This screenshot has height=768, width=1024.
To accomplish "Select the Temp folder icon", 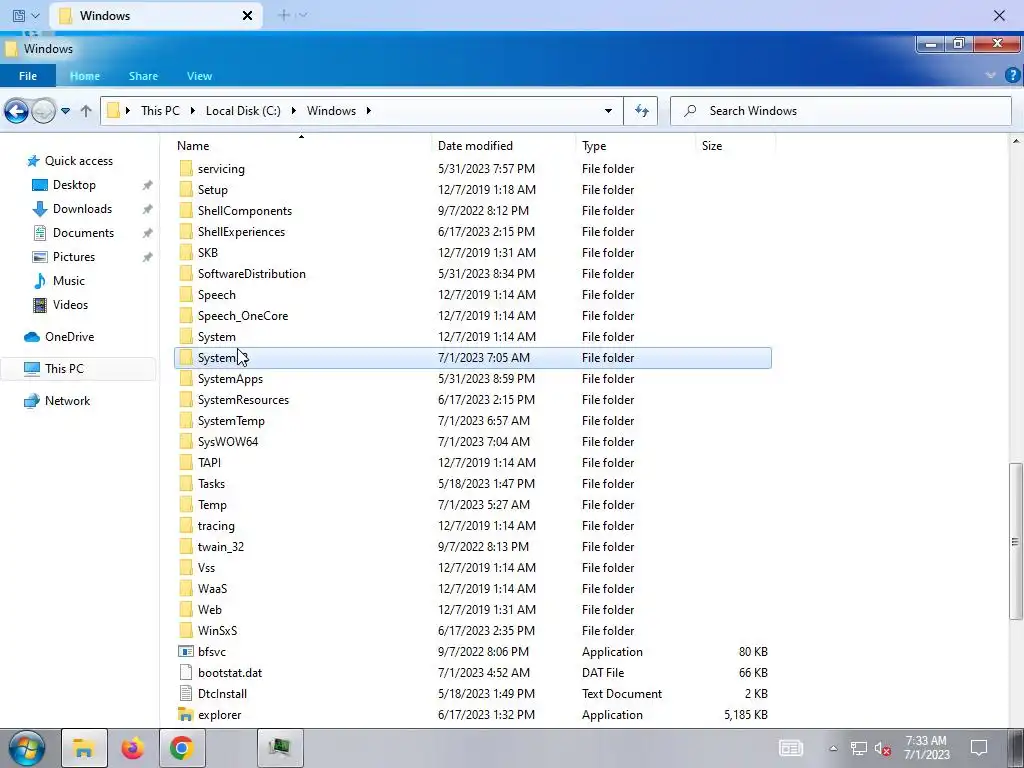I will click(x=186, y=505).
